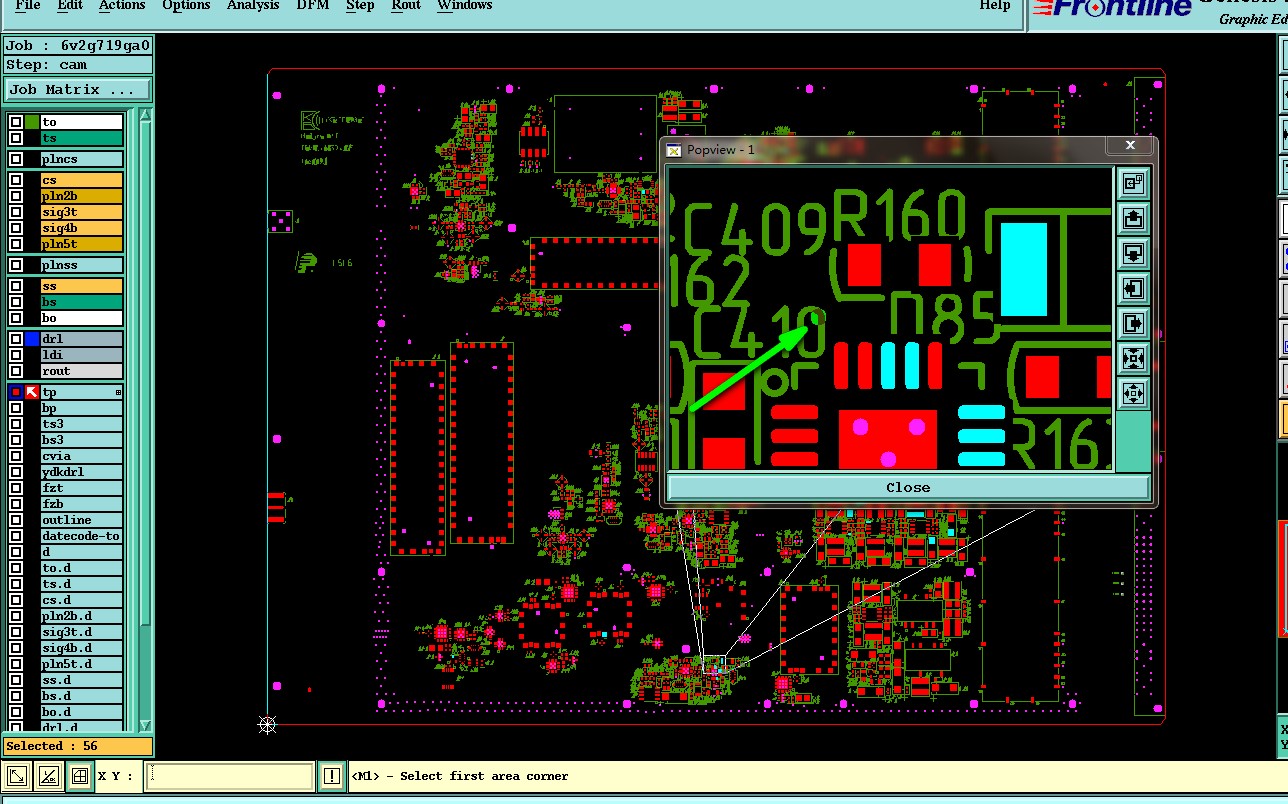Click the small expand icon on tp row
This screenshot has height=804, width=1288.
coord(118,392)
